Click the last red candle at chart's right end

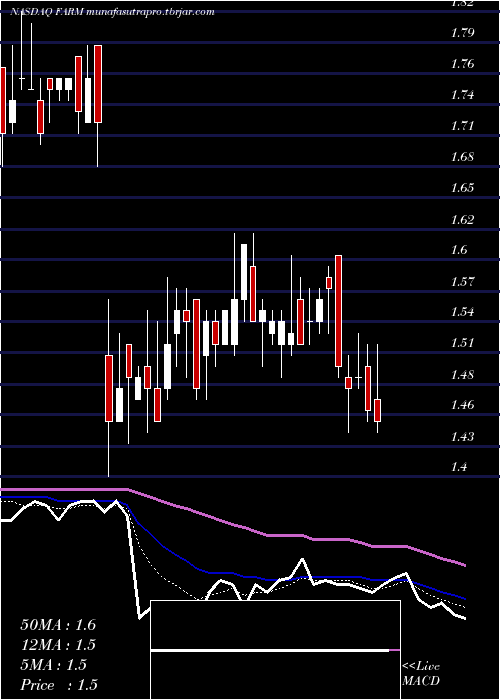click(x=378, y=410)
